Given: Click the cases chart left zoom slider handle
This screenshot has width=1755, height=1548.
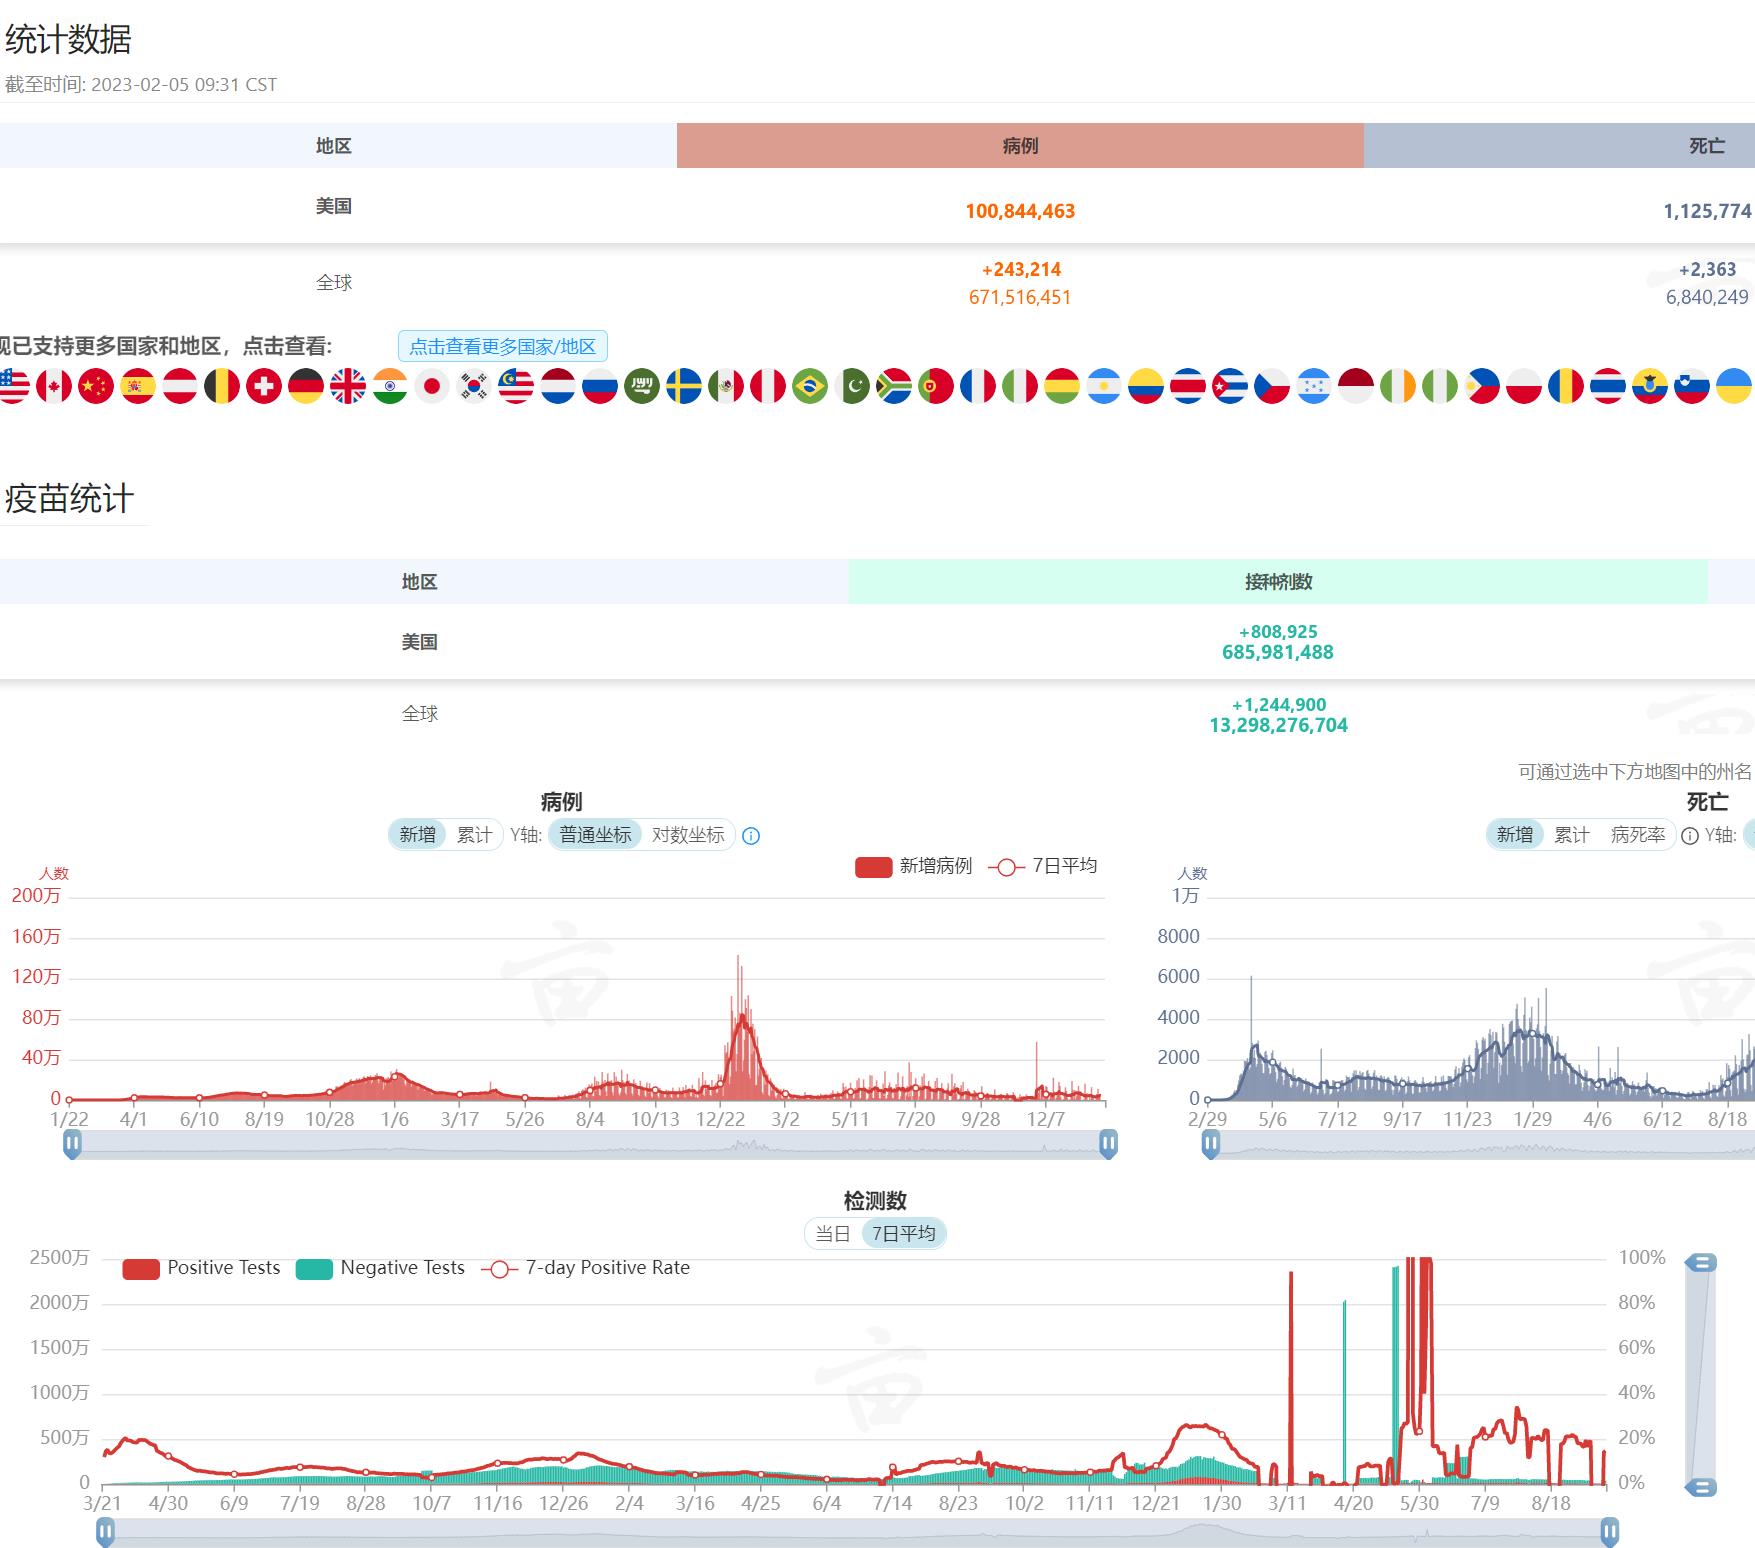Looking at the screenshot, I should [72, 1144].
